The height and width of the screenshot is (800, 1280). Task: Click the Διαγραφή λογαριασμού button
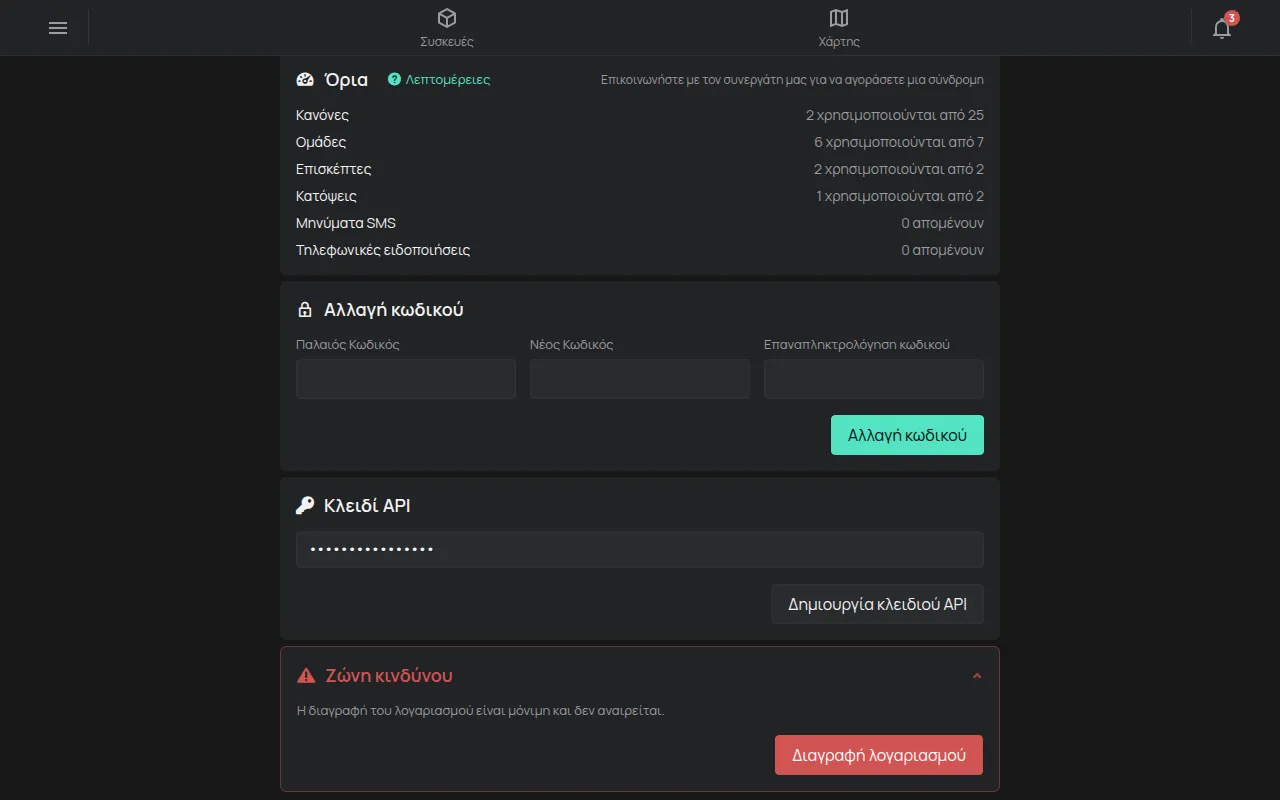[x=879, y=755]
